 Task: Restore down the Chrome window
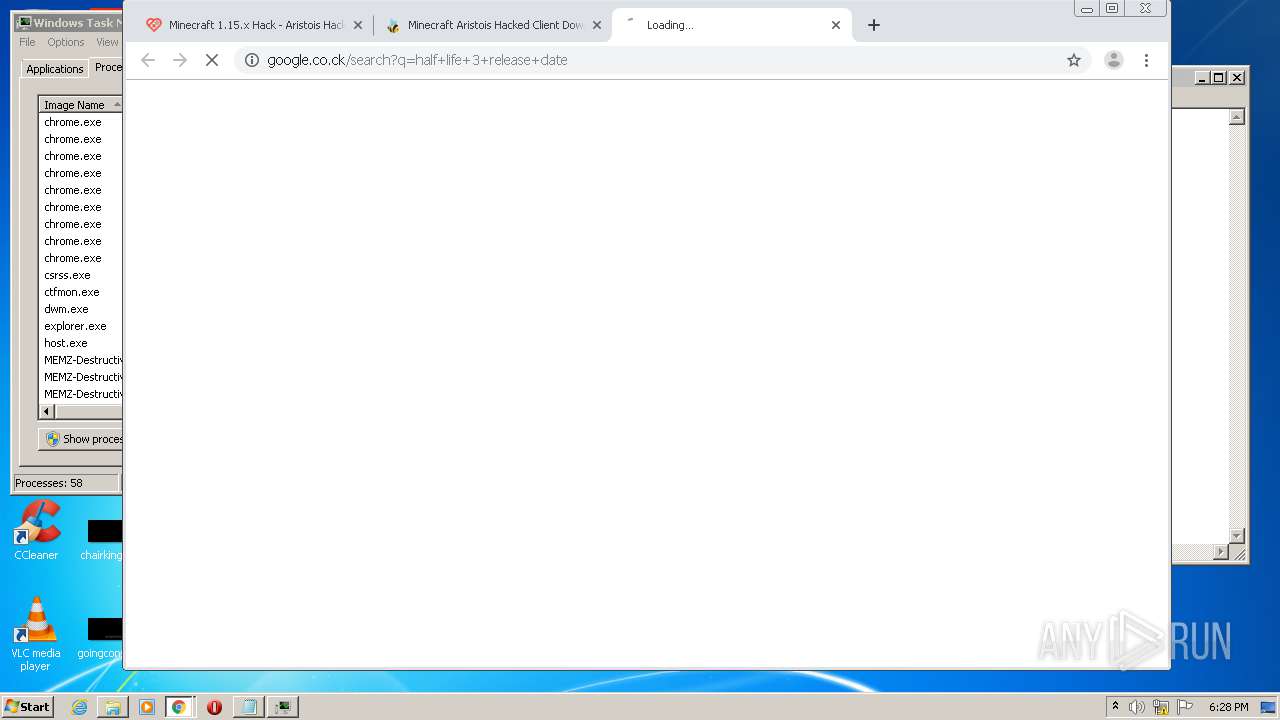click(x=1112, y=8)
